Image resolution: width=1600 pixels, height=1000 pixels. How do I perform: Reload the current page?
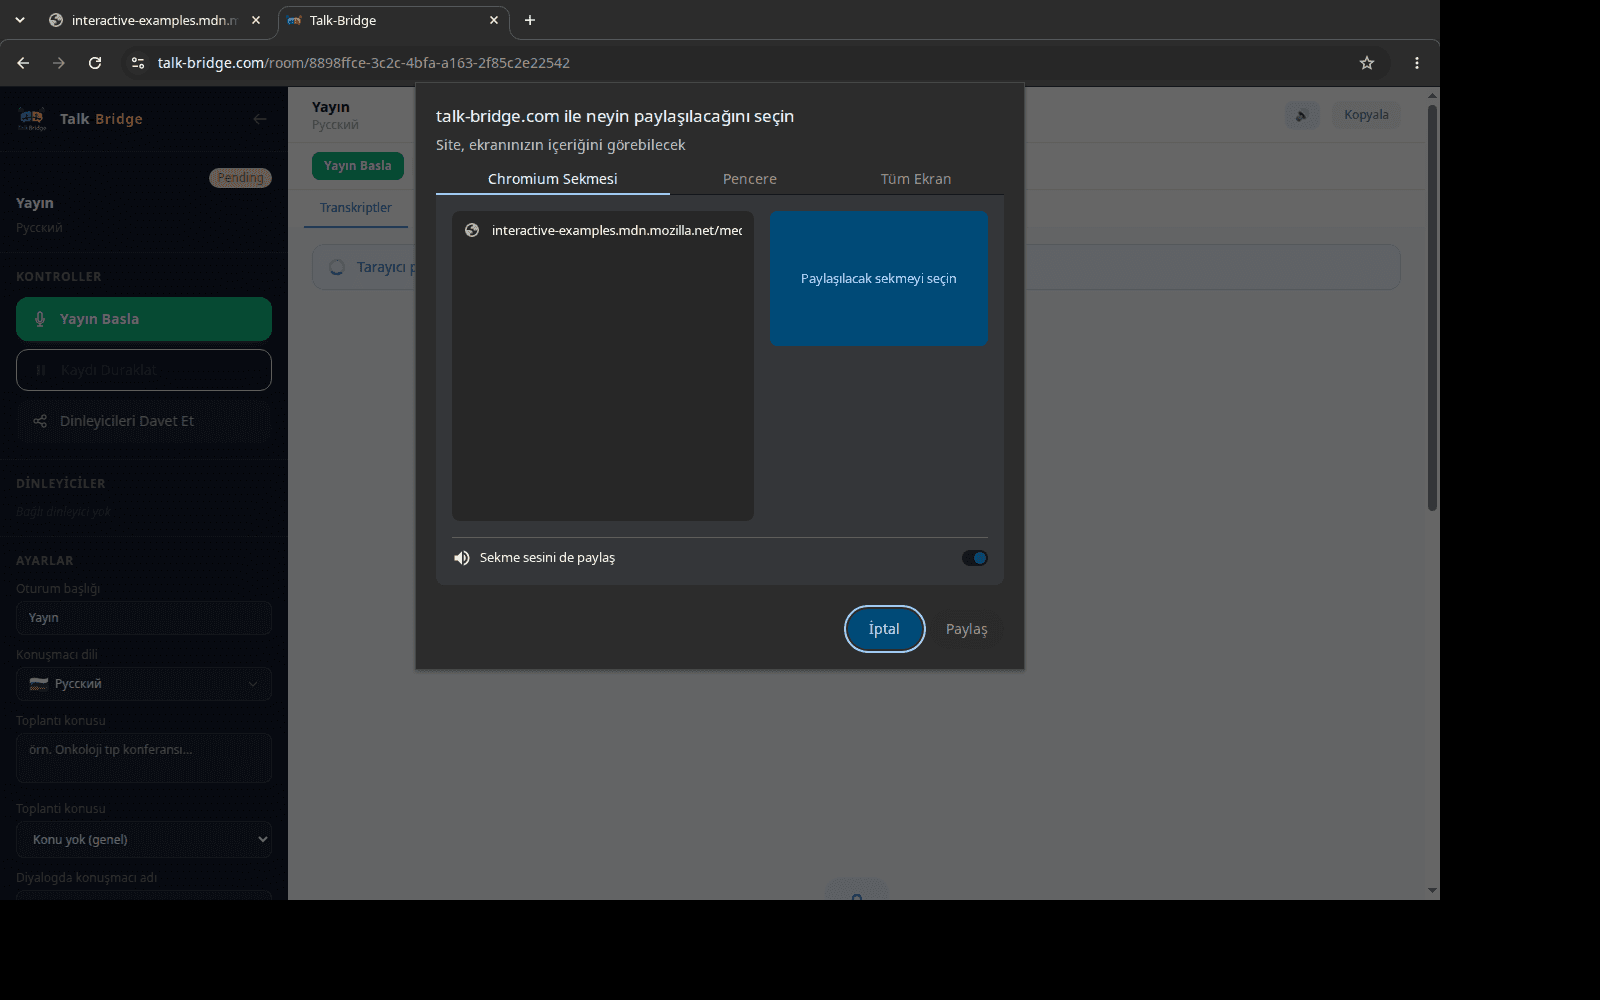tap(95, 63)
